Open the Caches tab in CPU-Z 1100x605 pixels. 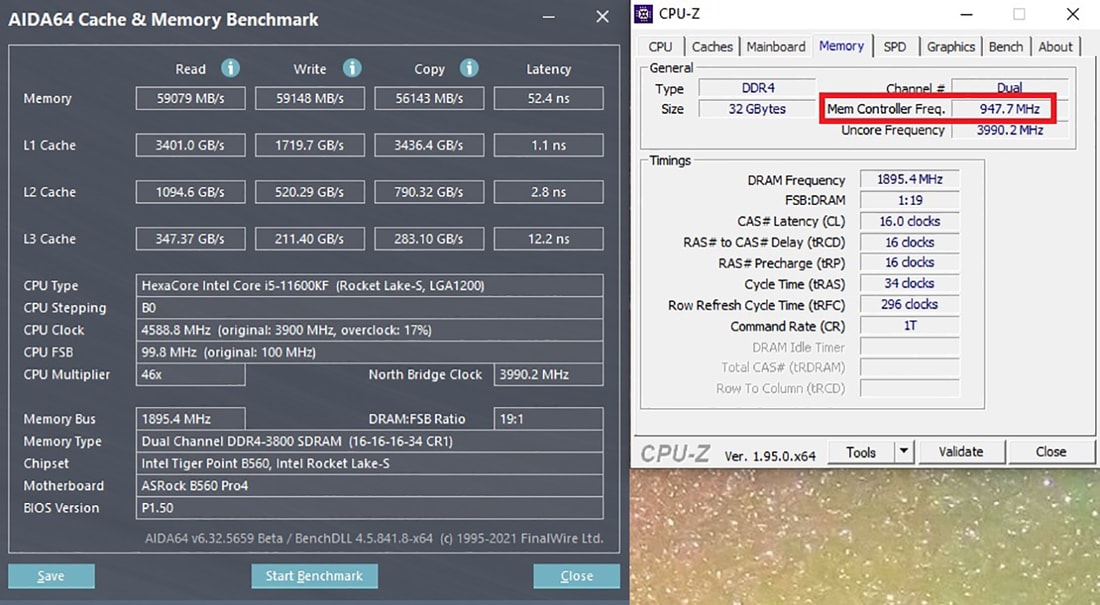712,46
